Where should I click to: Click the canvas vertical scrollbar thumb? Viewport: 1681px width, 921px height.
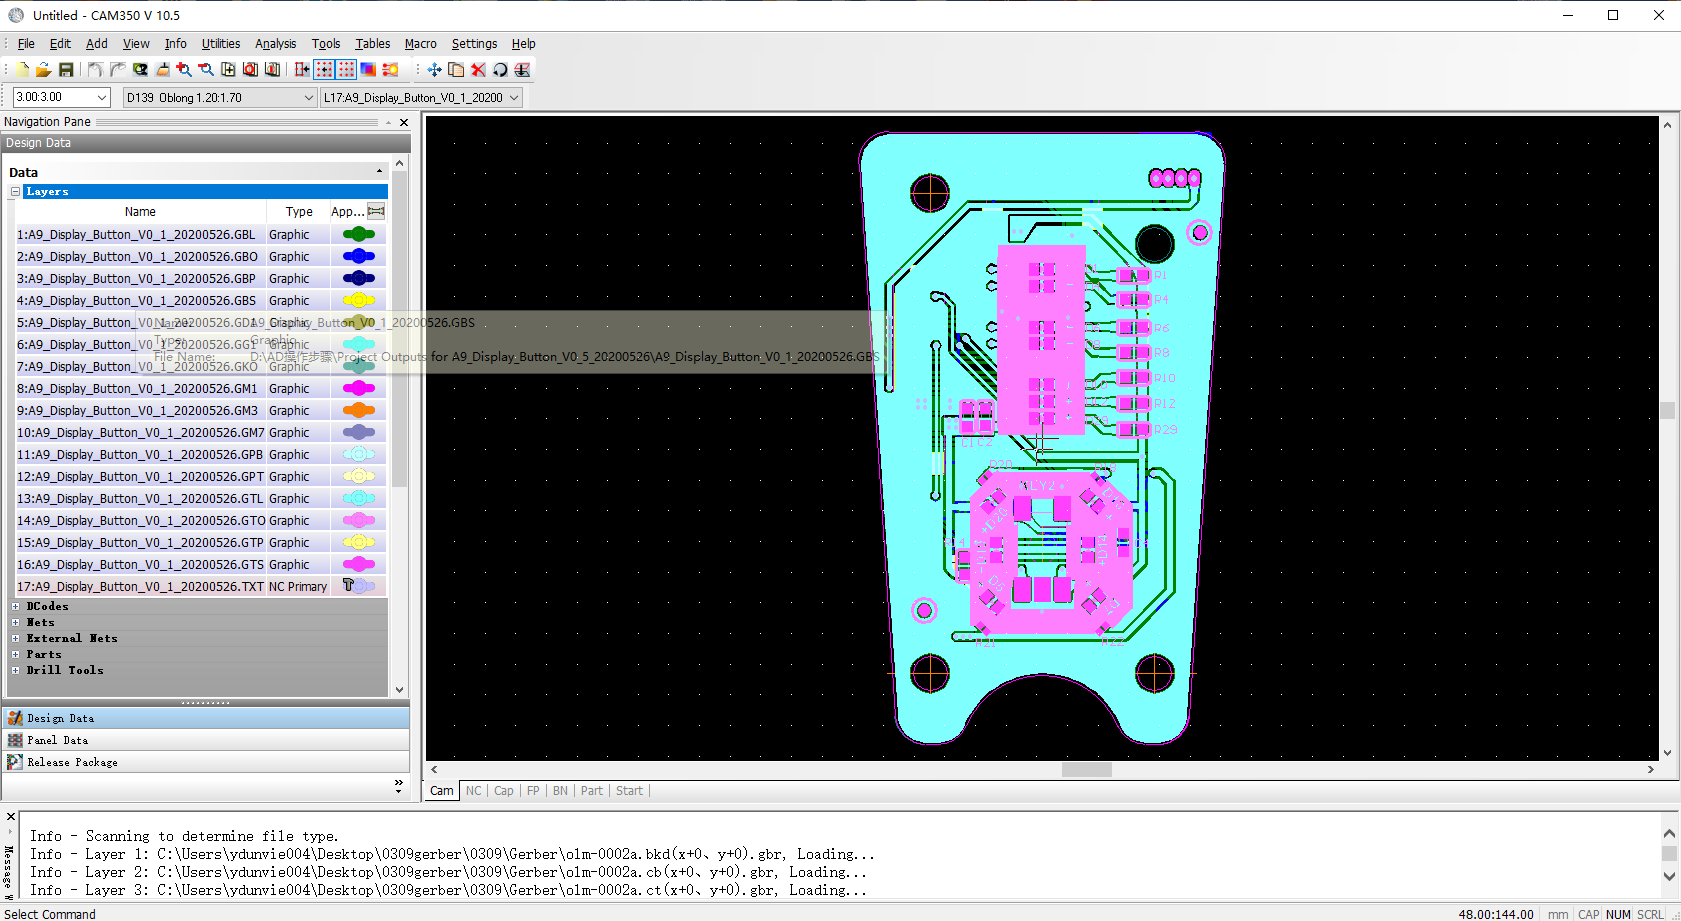tap(1667, 411)
